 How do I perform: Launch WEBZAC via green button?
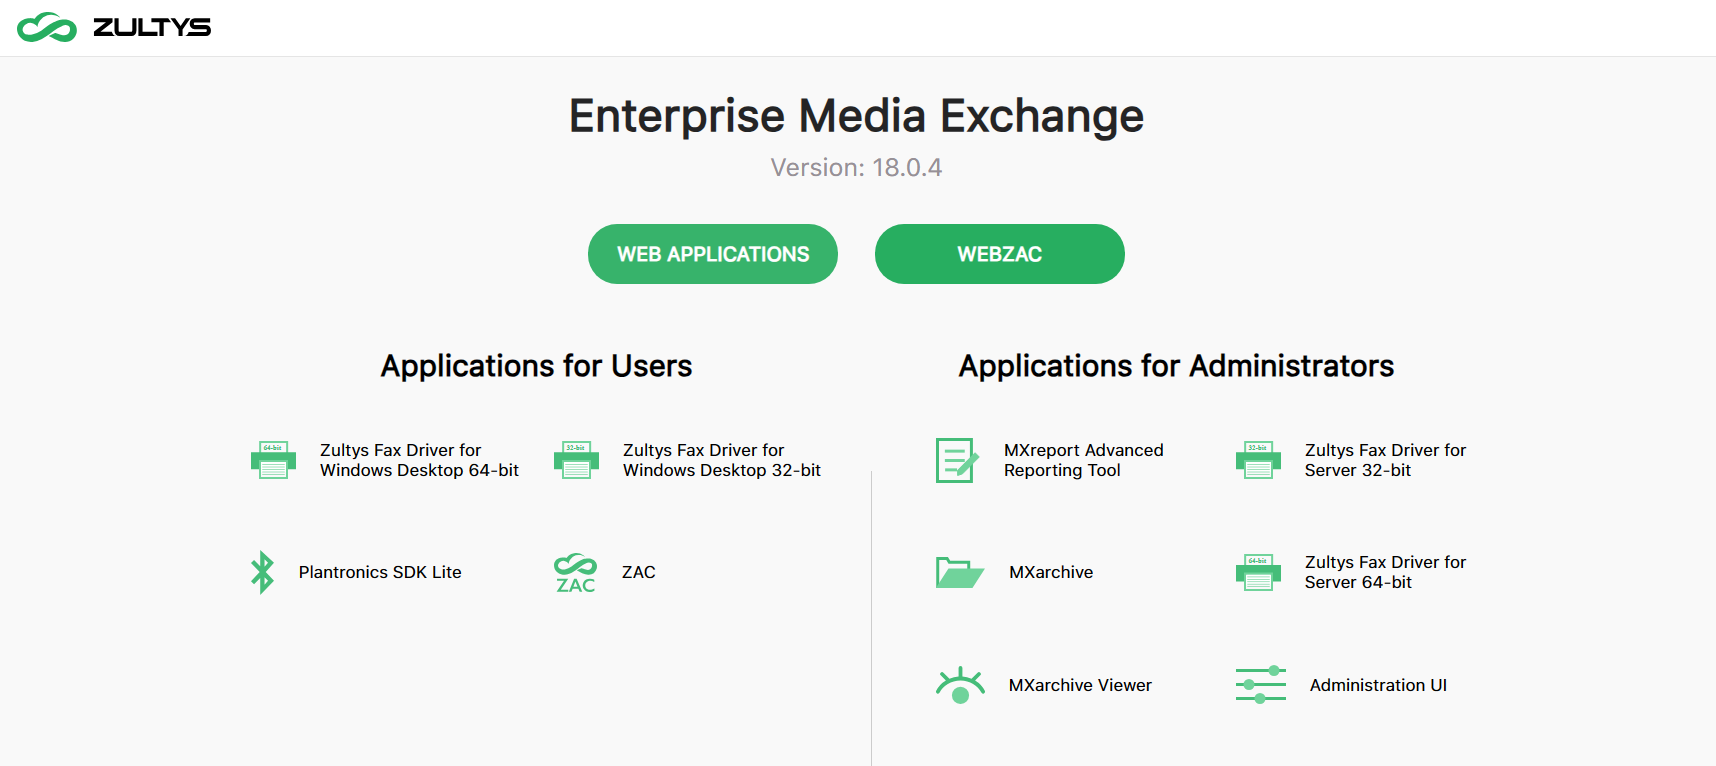click(x=1000, y=254)
